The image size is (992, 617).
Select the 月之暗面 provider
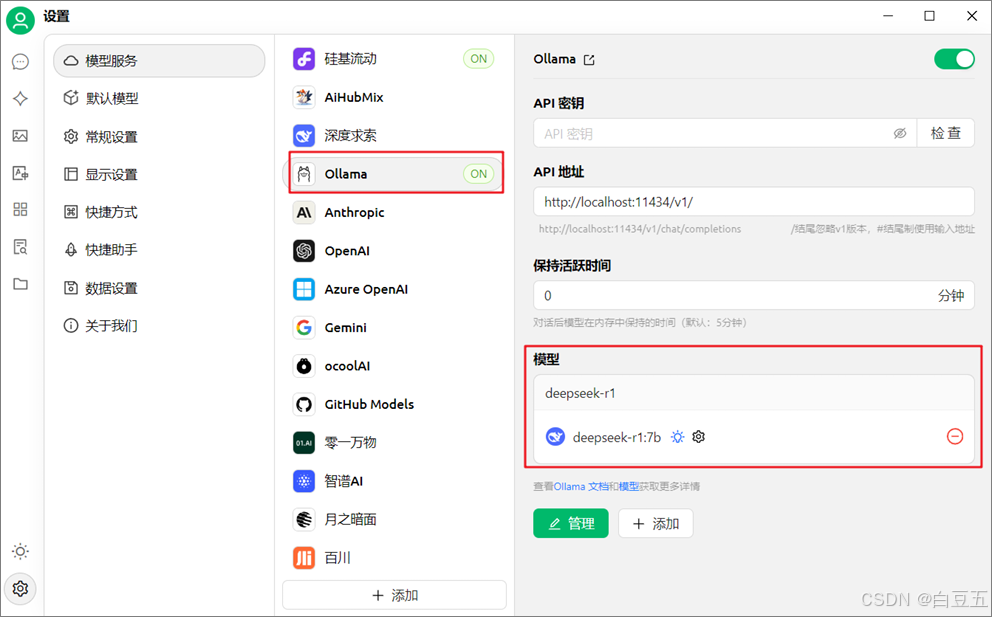point(394,520)
